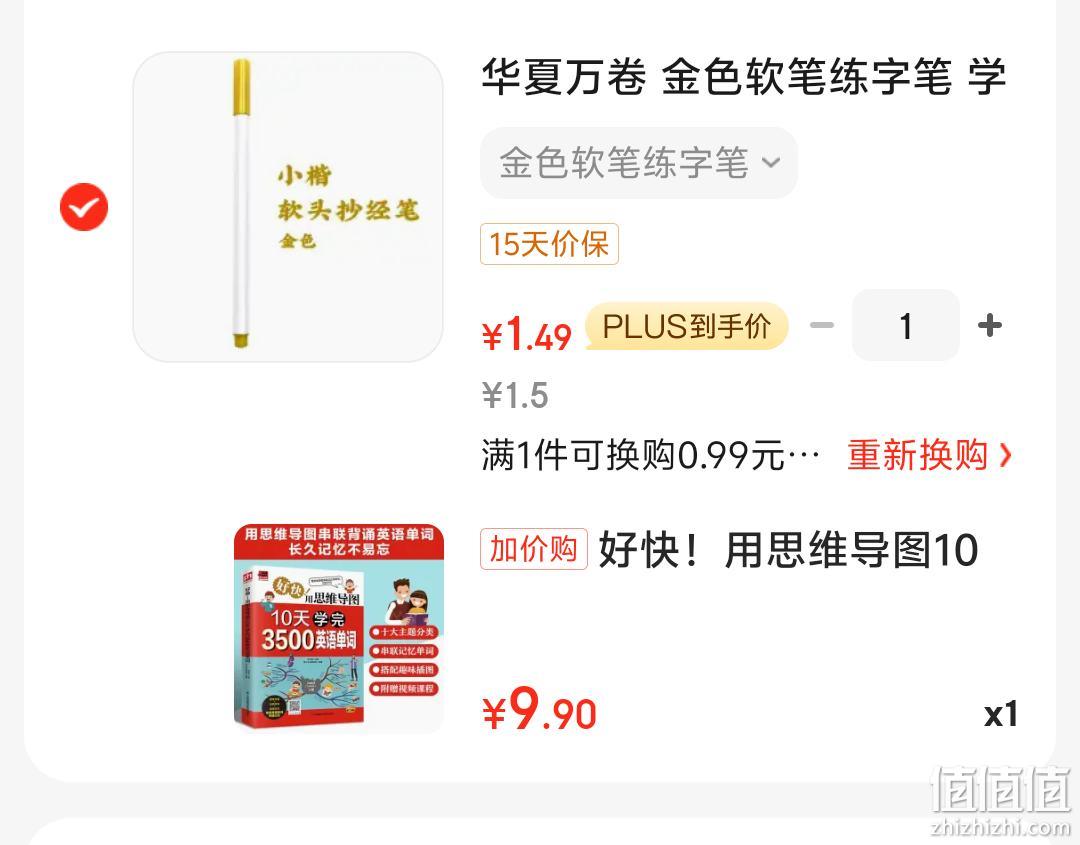This screenshot has width=1080, height=845.
Task: Click the gray ¥1.5 original price
Action: (515, 395)
